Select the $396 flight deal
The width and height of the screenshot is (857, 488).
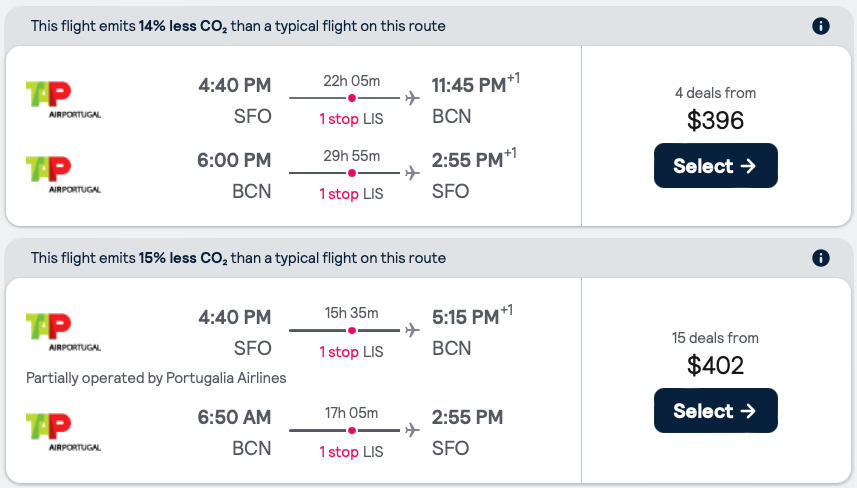tap(715, 166)
